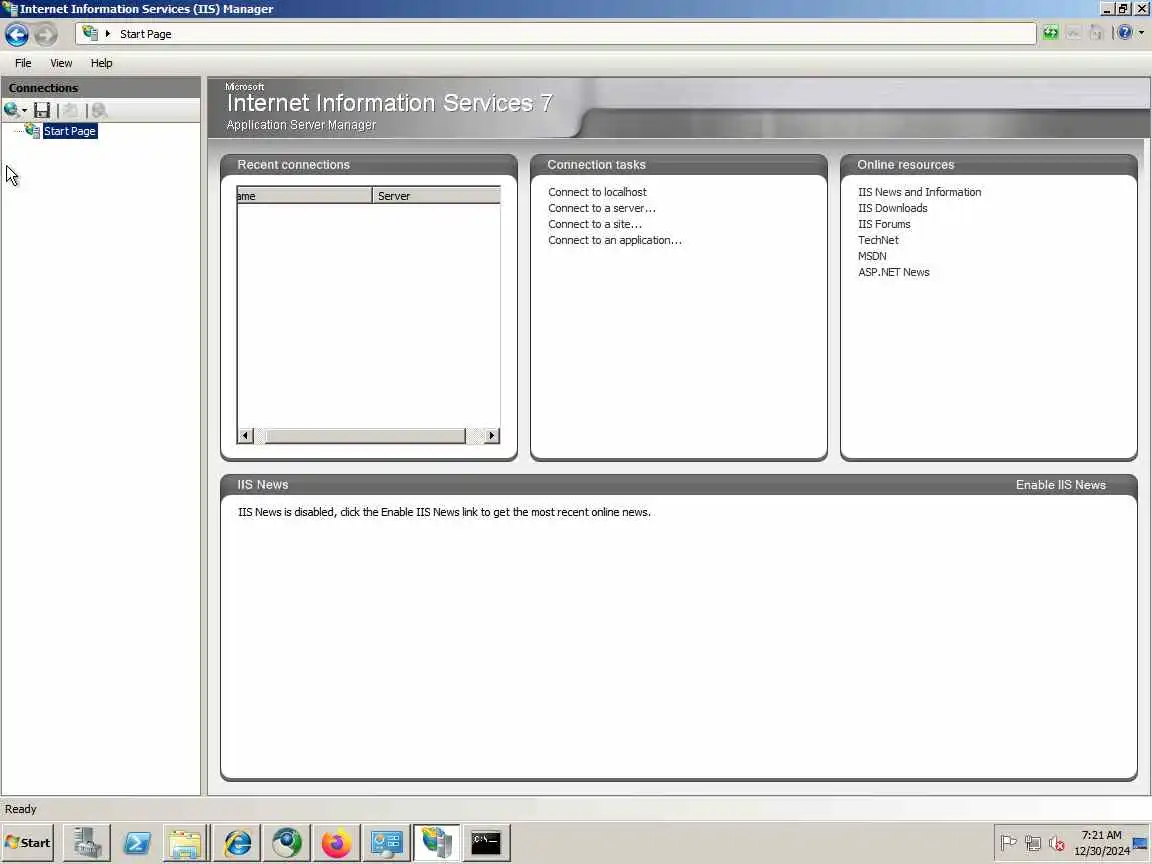Select the Start Page tree node
This screenshot has height=864, width=1152.
click(70, 131)
